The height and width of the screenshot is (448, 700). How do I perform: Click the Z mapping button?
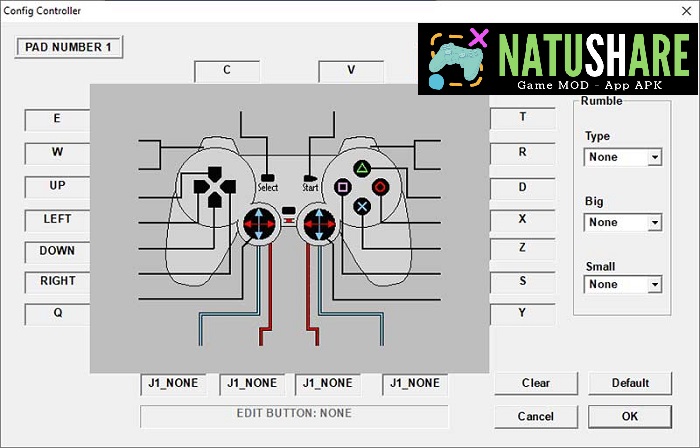(522, 249)
